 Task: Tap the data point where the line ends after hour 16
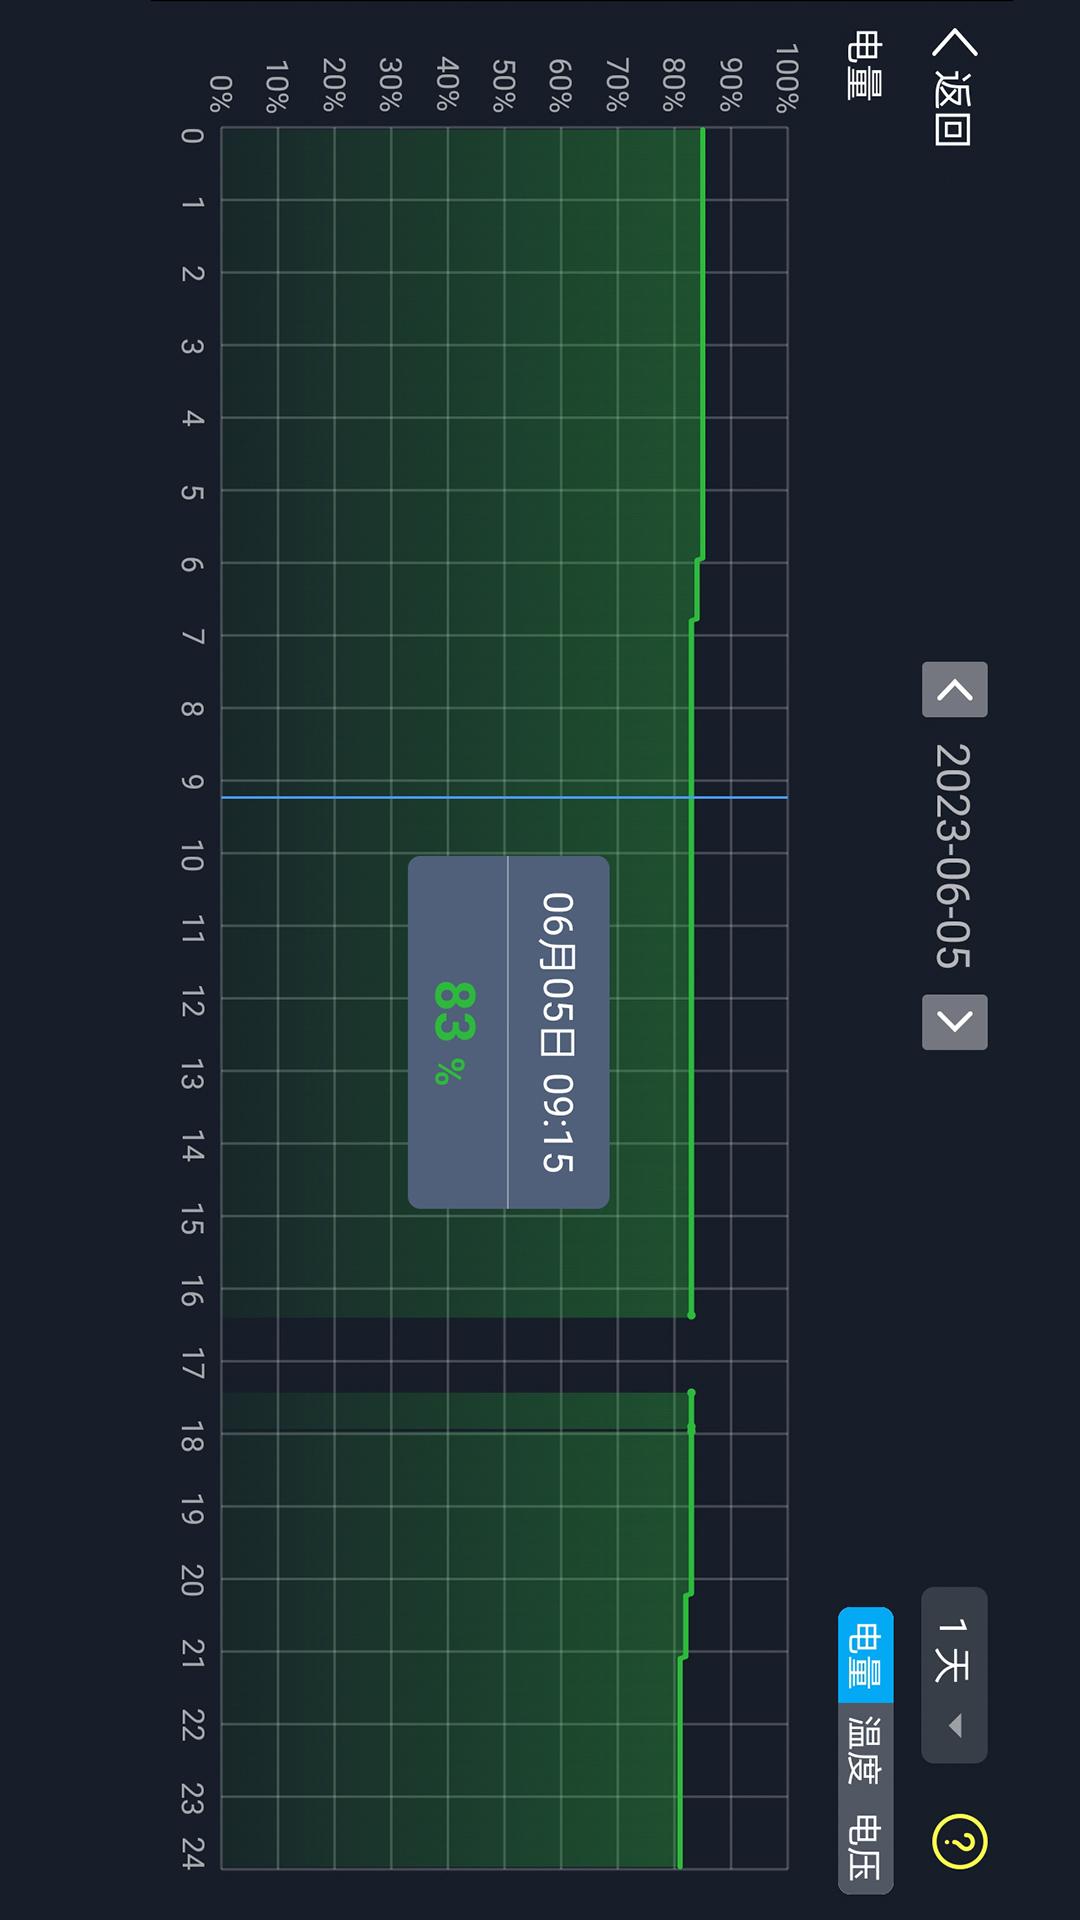(691, 1315)
